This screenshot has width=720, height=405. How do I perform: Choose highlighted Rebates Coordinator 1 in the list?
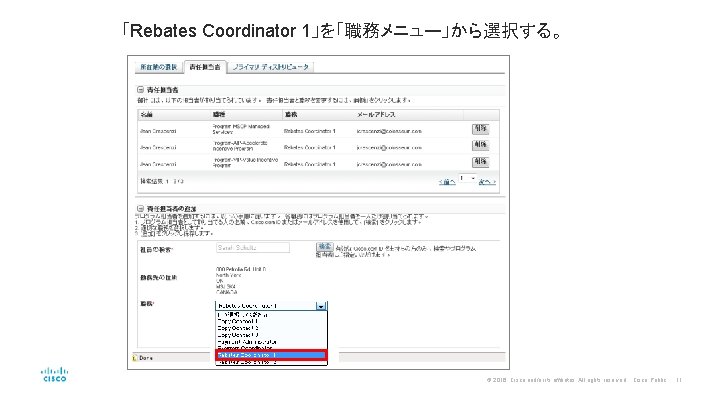pyautogui.click(x=271, y=355)
